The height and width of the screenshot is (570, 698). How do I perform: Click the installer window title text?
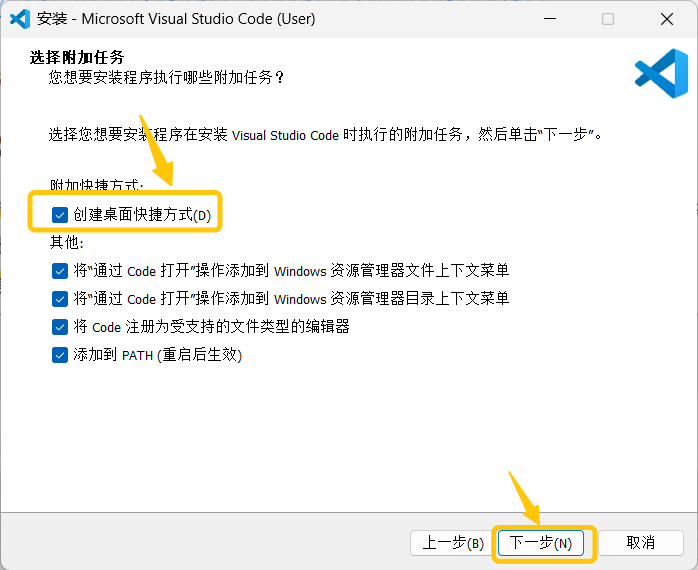coord(175,19)
